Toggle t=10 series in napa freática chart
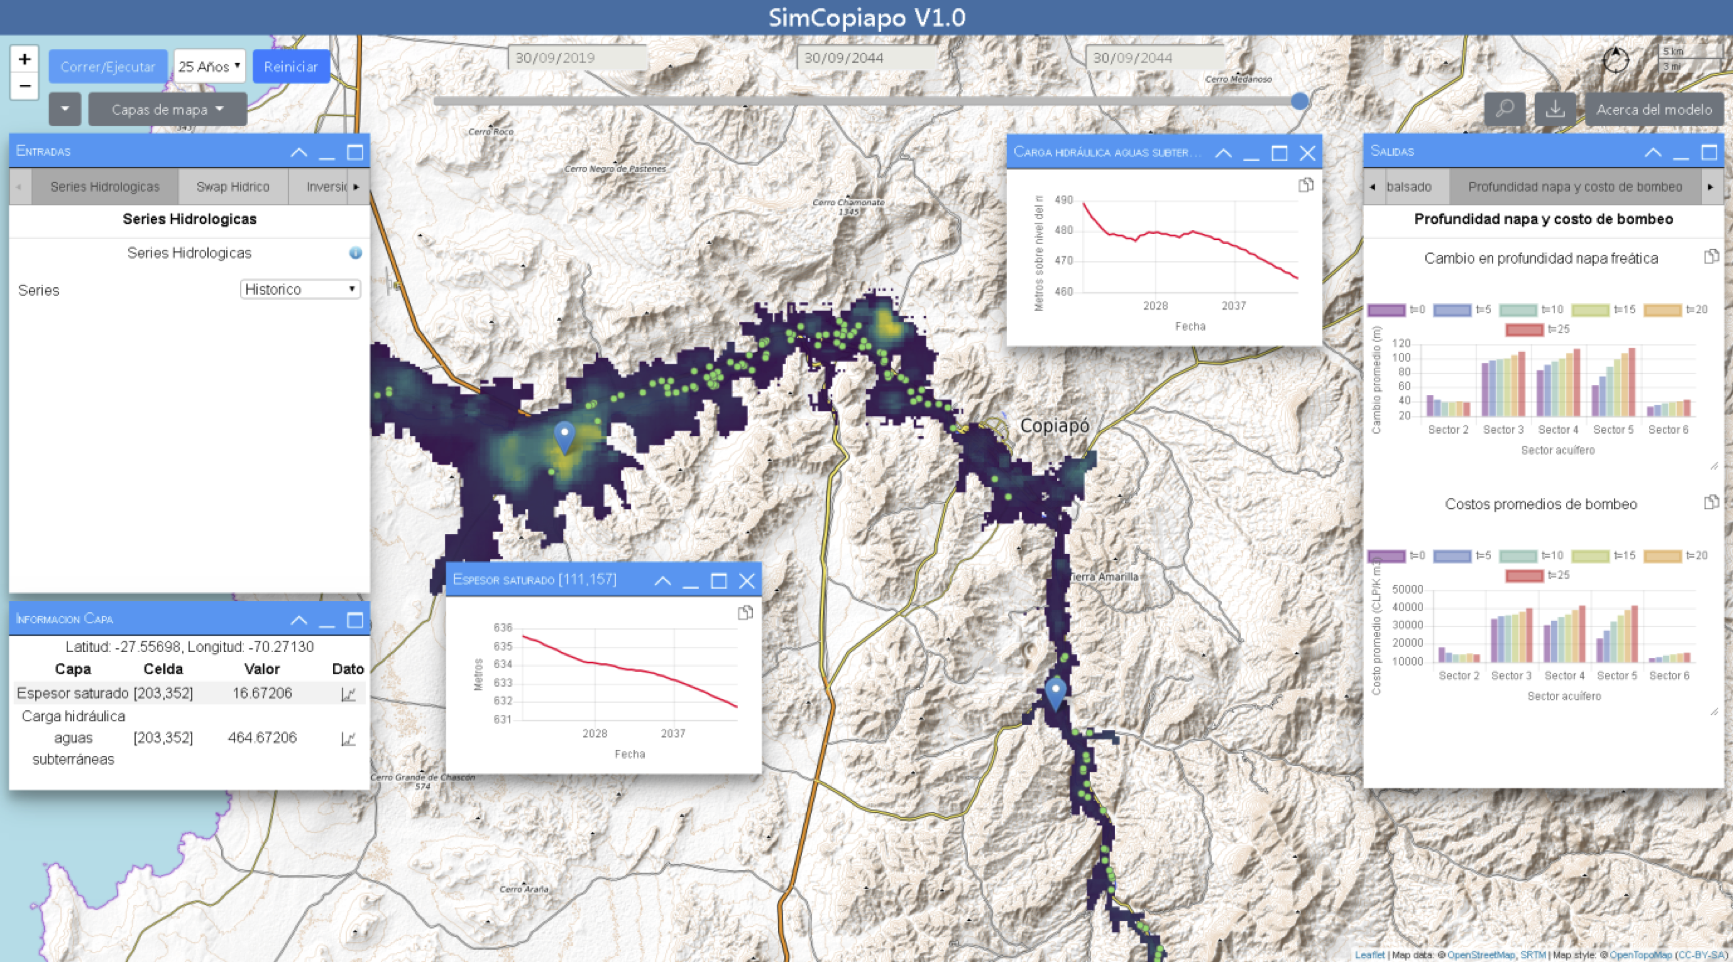The height and width of the screenshot is (962, 1733). [1531, 310]
